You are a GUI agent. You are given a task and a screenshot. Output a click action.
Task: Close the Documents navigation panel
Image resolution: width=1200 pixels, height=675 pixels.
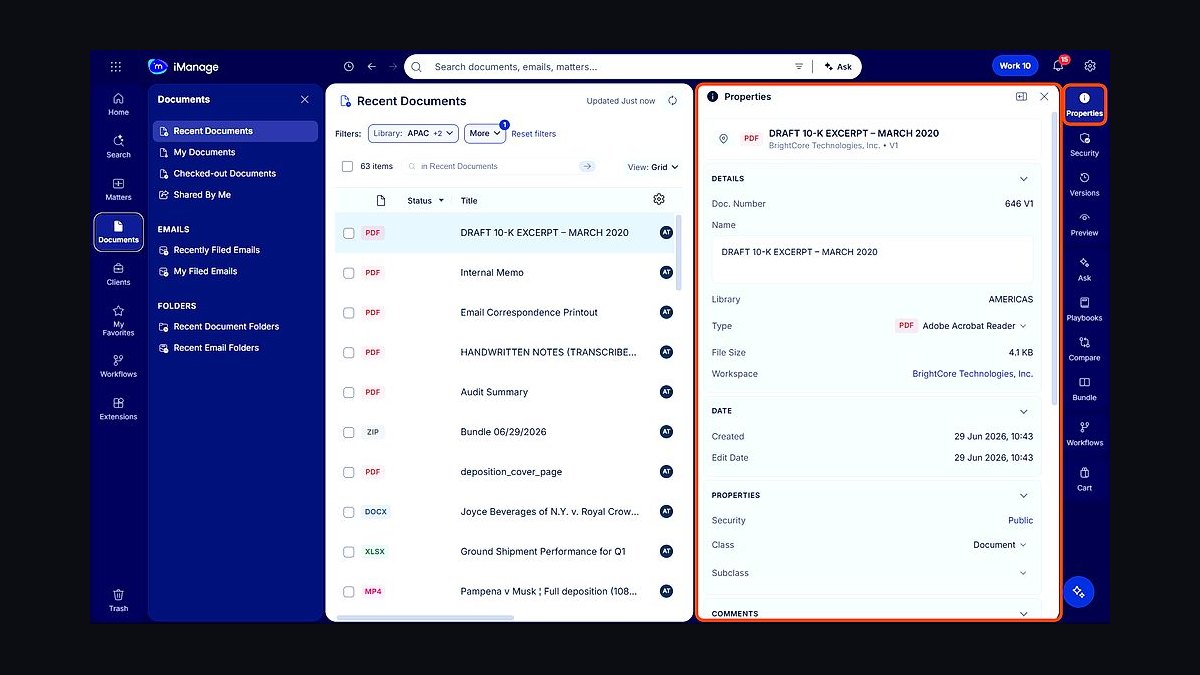pyautogui.click(x=305, y=100)
